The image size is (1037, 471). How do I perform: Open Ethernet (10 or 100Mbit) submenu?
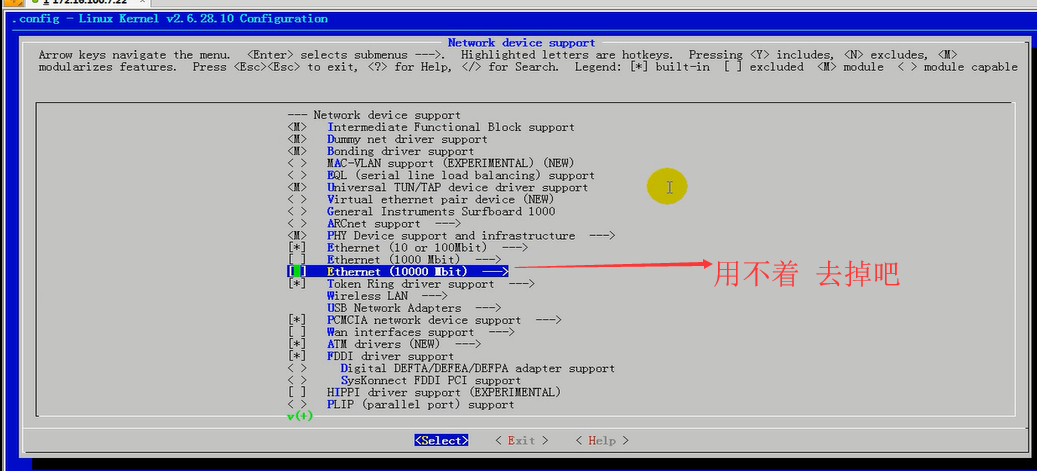click(x=427, y=247)
